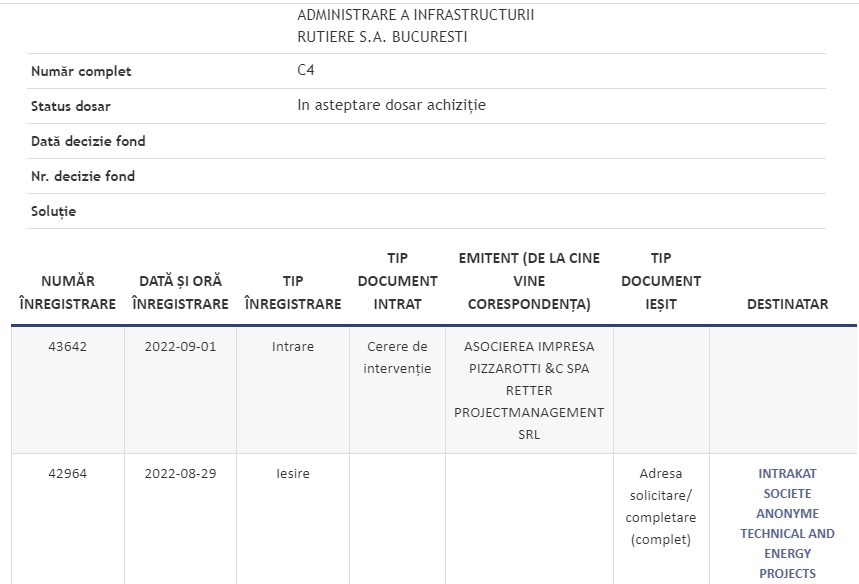The width and height of the screenshot is (859, 584).
Task: Click the Număr complet value C4
Action: pos(306,70)
